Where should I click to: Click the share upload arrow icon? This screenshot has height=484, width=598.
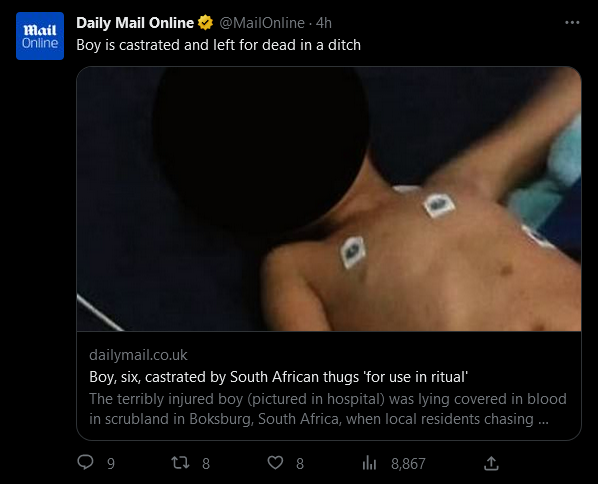pos(491,463)
